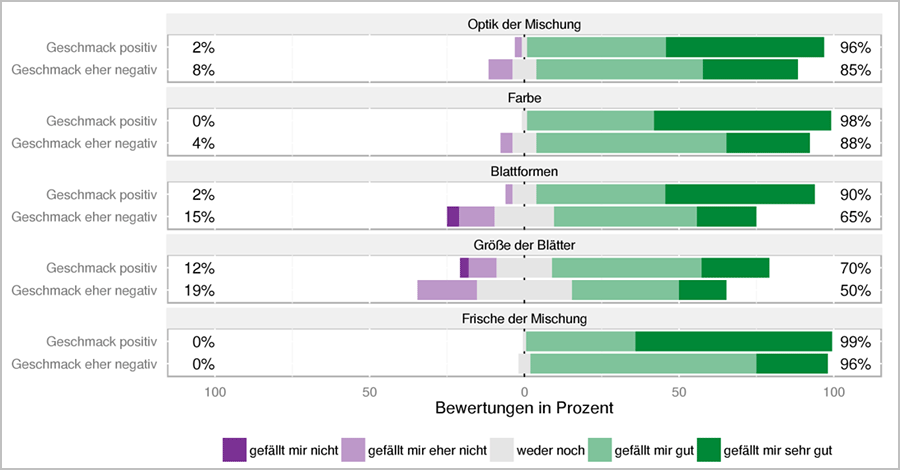Screen dimensions: 900x470
Task: Click 'Geschmack positiv' label under Farbe
Action: point(101,121)
